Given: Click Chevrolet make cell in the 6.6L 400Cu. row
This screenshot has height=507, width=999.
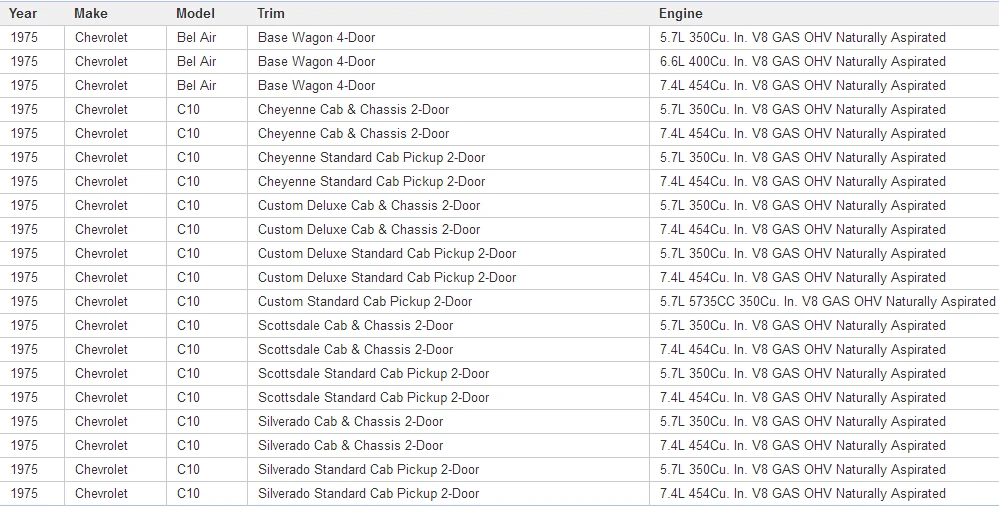Looking at the screenshot, I should pos(115,62).
